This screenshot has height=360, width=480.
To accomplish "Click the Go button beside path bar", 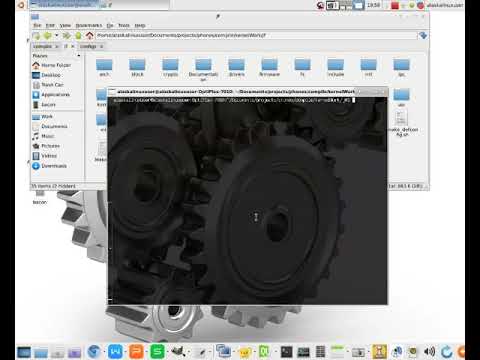I will (423, 35).
